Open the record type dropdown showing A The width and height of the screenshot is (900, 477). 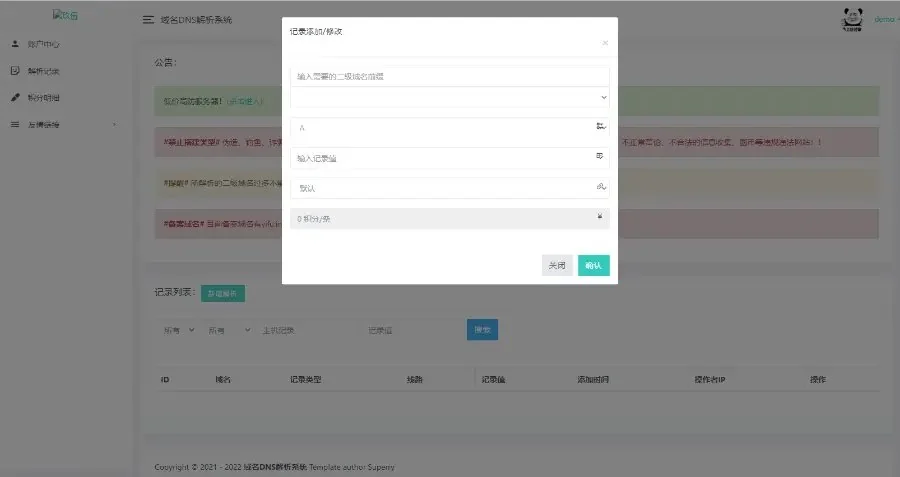tap(449, 127)
